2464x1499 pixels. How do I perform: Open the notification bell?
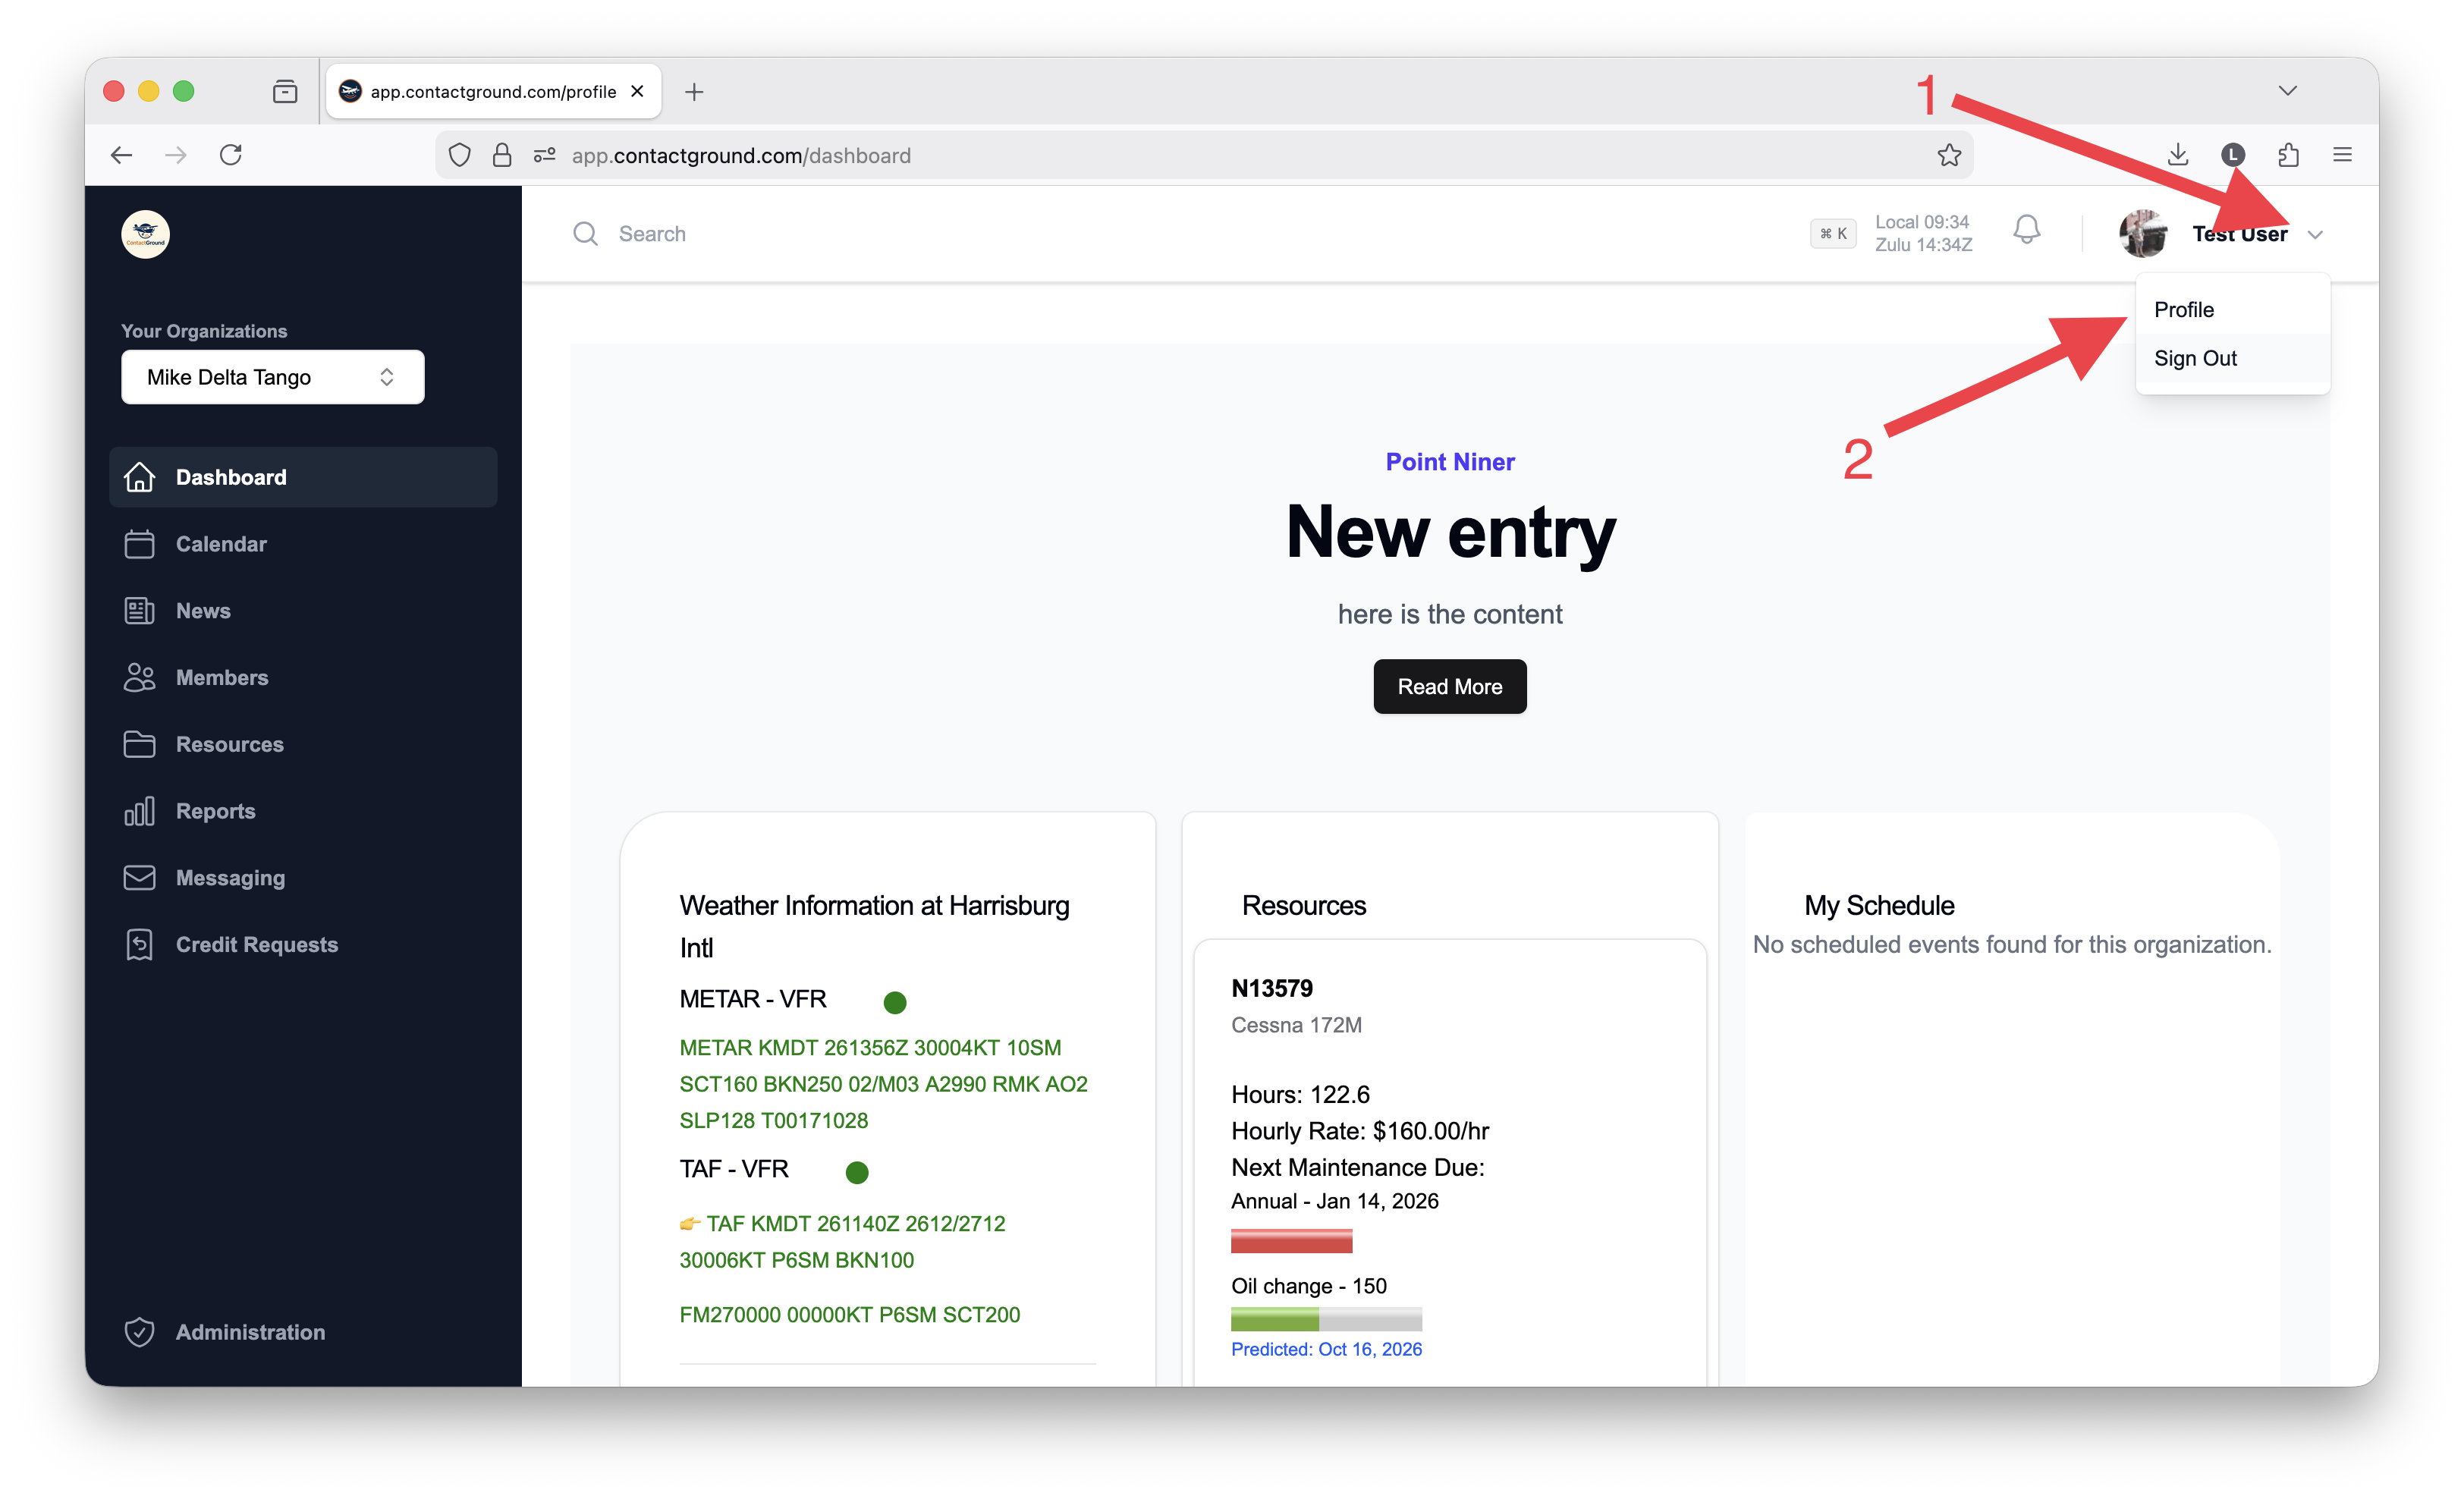click(2026, 232)
